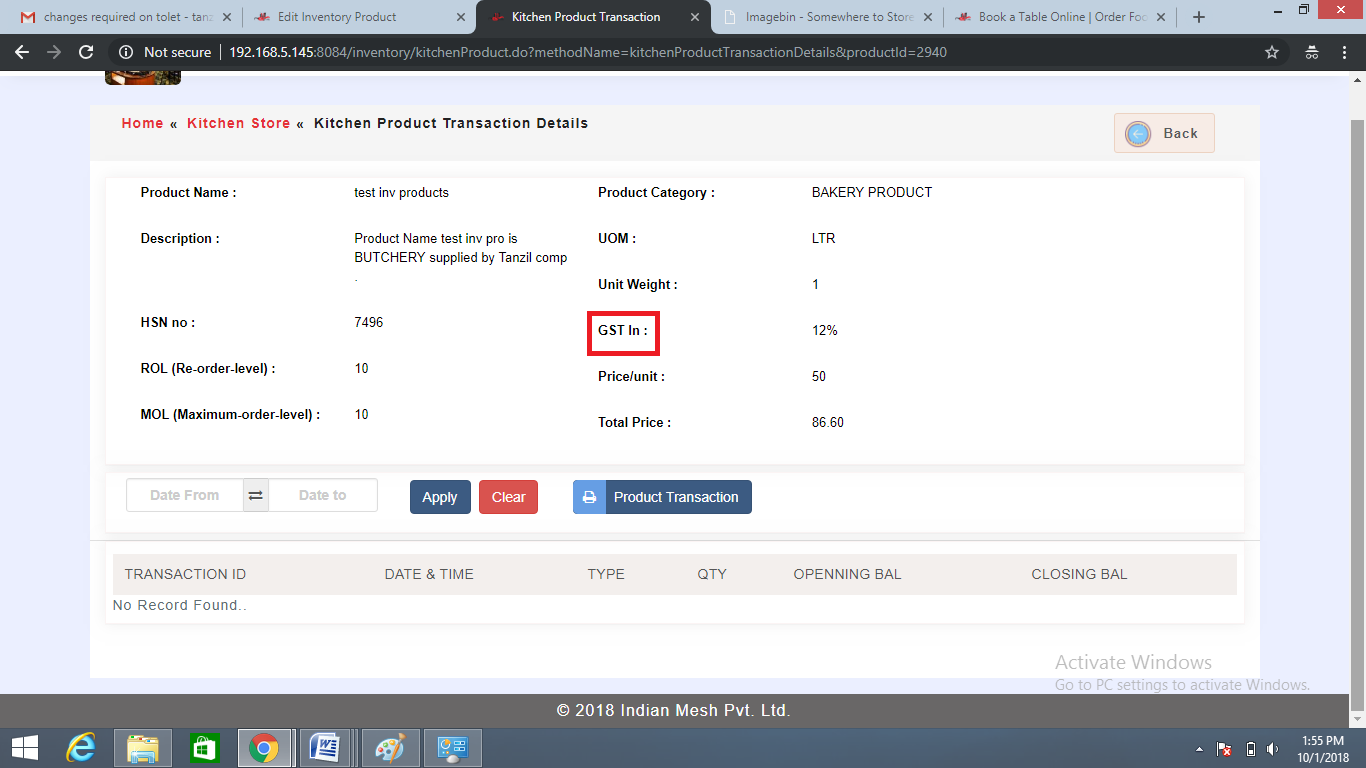Reload the current page

click(x=86, y=52)
